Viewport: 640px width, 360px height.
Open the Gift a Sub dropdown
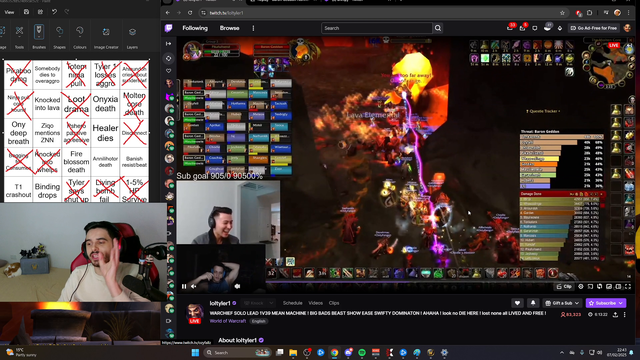click(562, 303)
